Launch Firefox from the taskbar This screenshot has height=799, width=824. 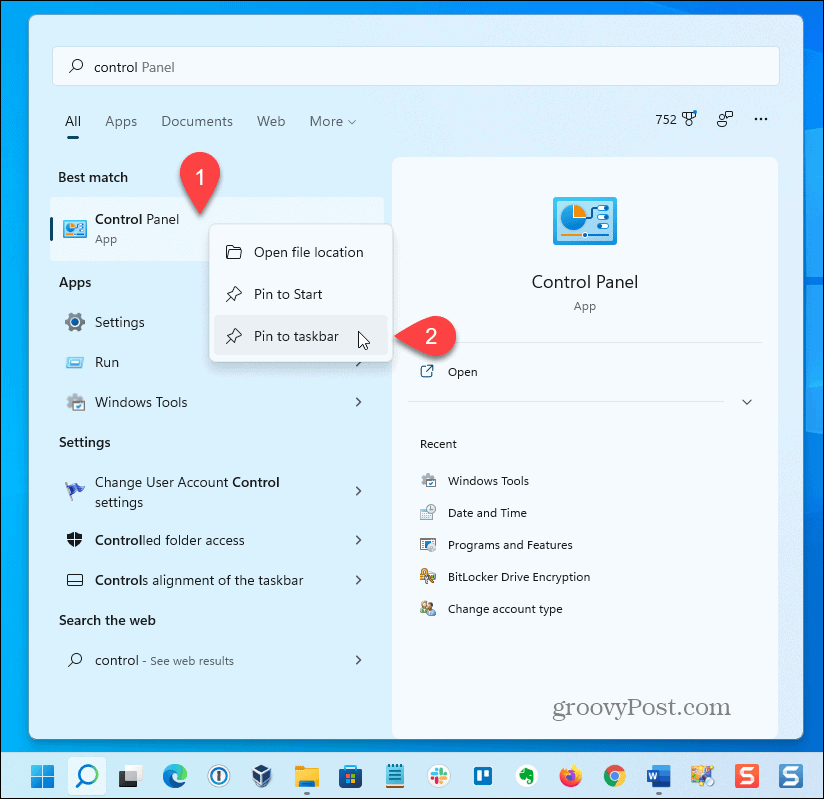[x=570, y=775]
